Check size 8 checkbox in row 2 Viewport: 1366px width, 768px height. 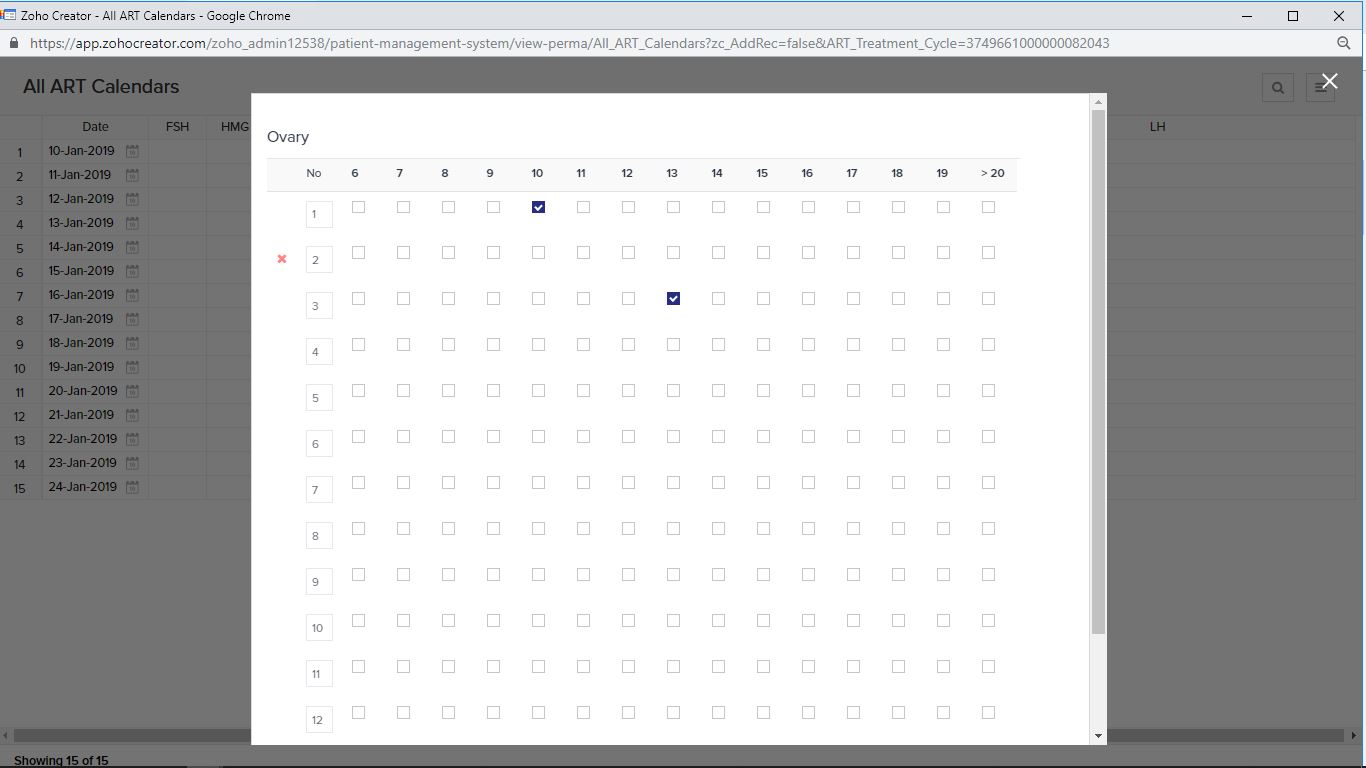point(448,253)
